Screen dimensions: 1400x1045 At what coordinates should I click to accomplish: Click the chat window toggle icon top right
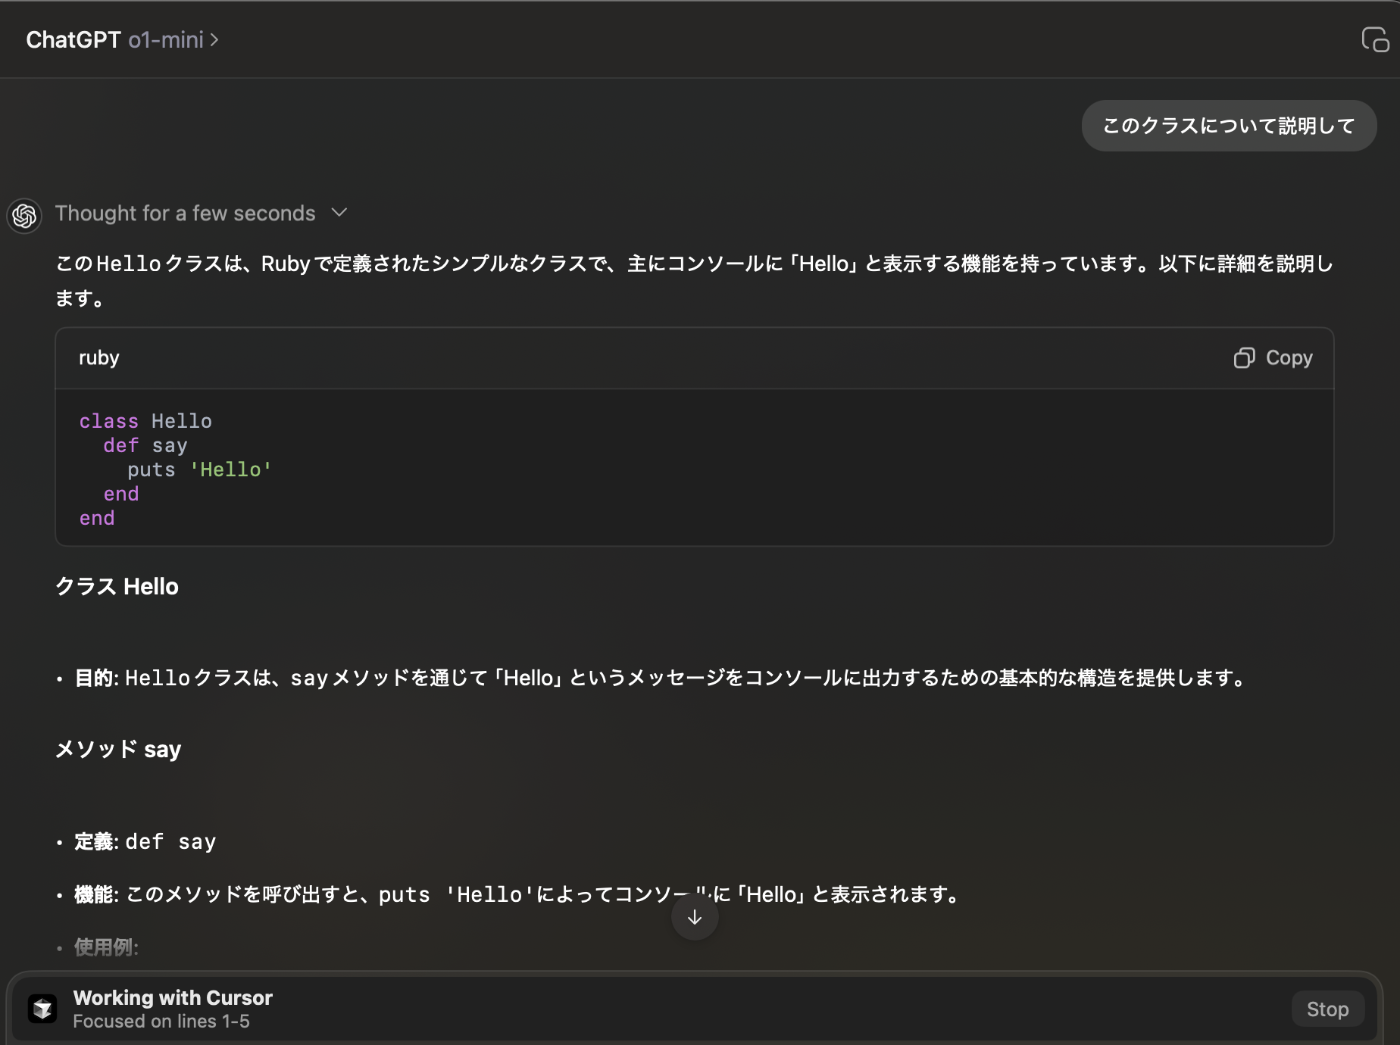[1375, 40]
